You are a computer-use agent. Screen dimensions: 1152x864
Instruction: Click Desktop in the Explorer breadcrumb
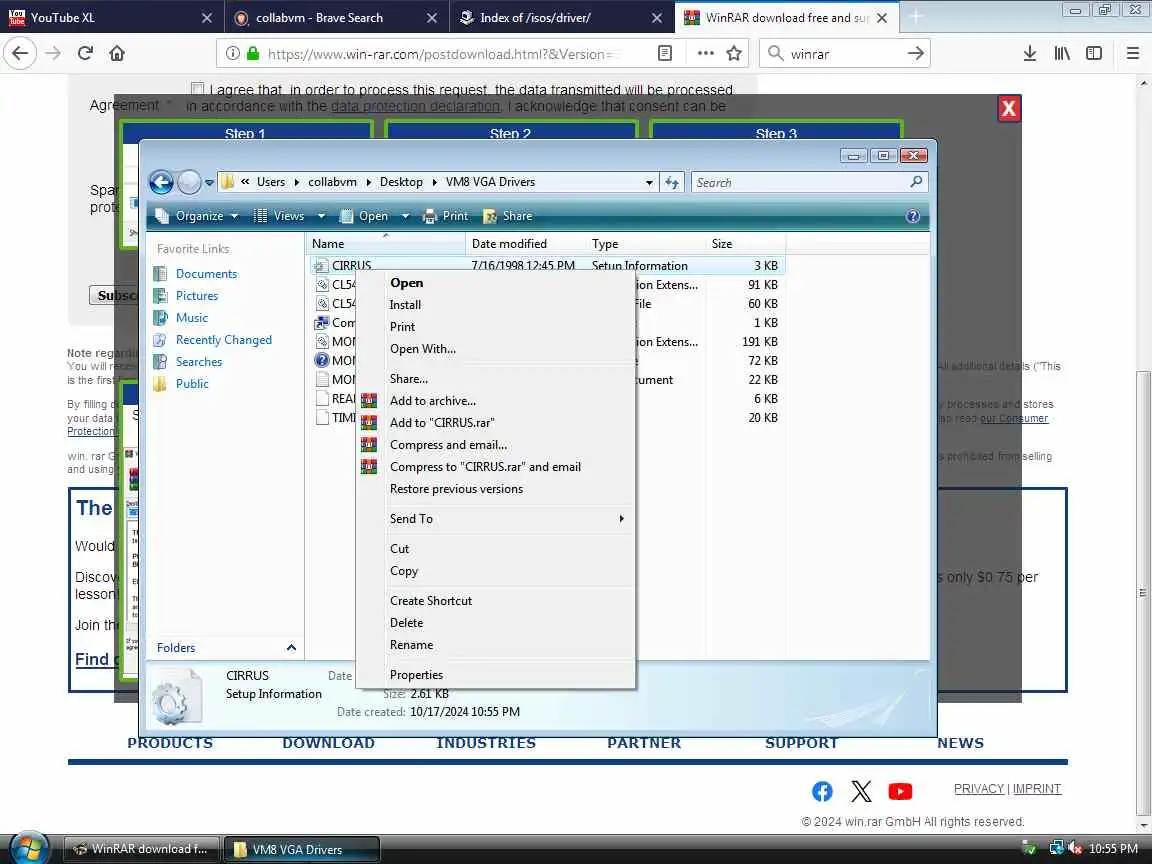point(401,182)
